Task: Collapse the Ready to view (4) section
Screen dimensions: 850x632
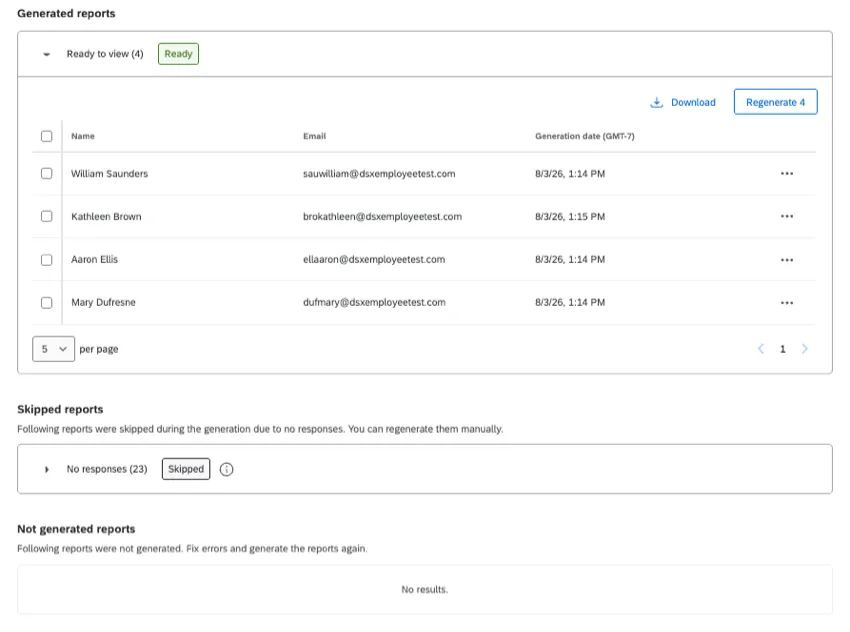Action: (47, 54)
